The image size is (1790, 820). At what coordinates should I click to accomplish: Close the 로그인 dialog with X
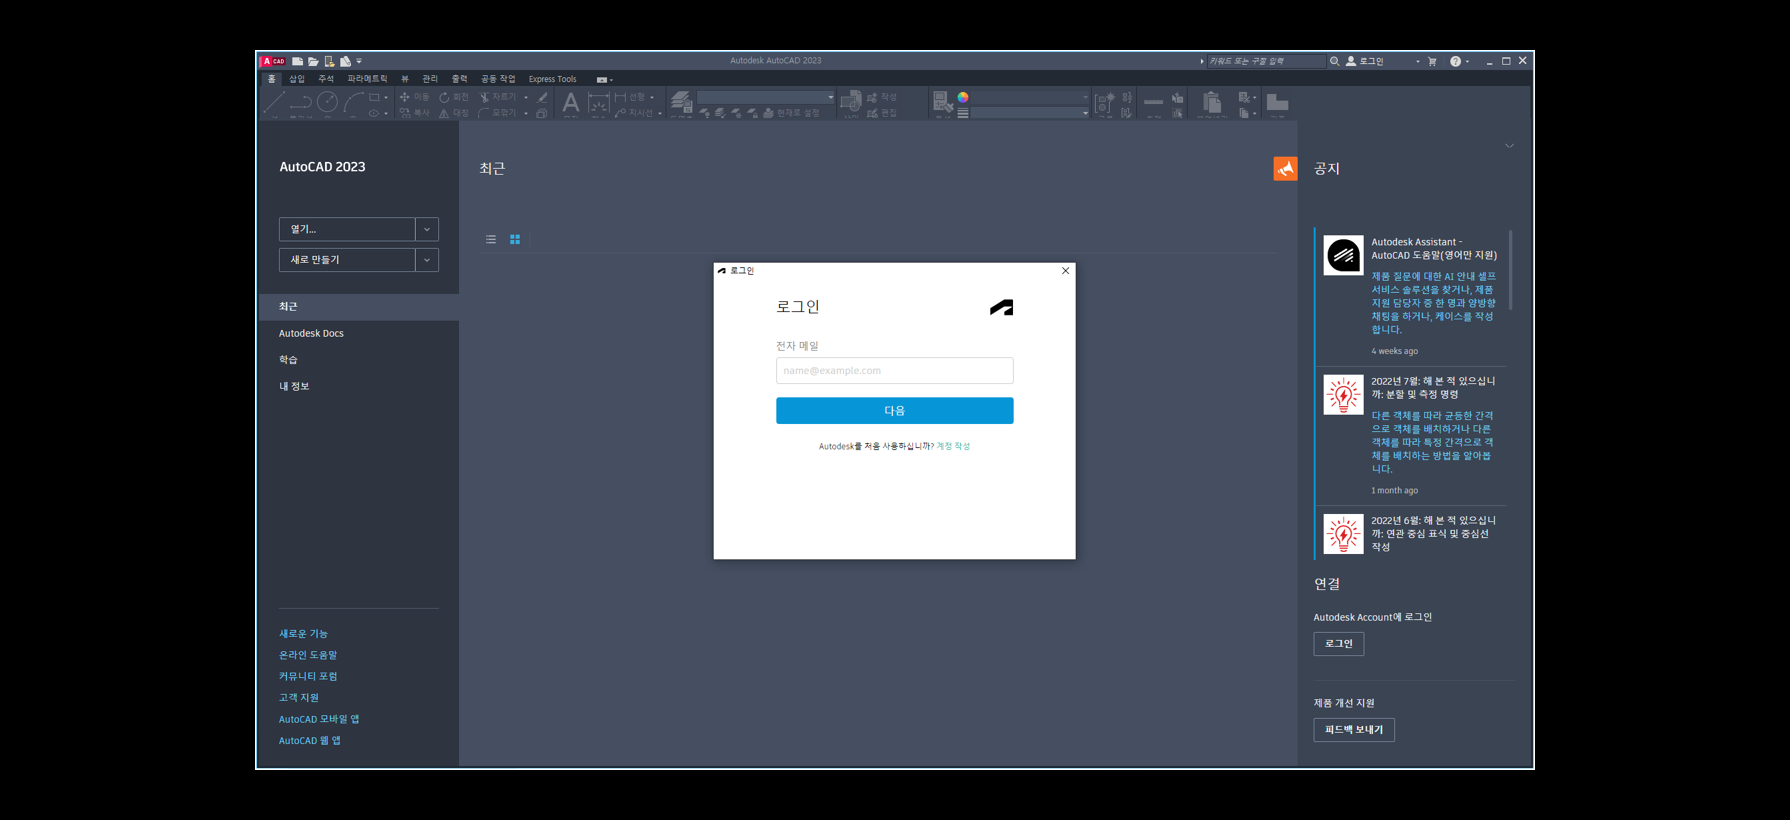click(1065, 271)
